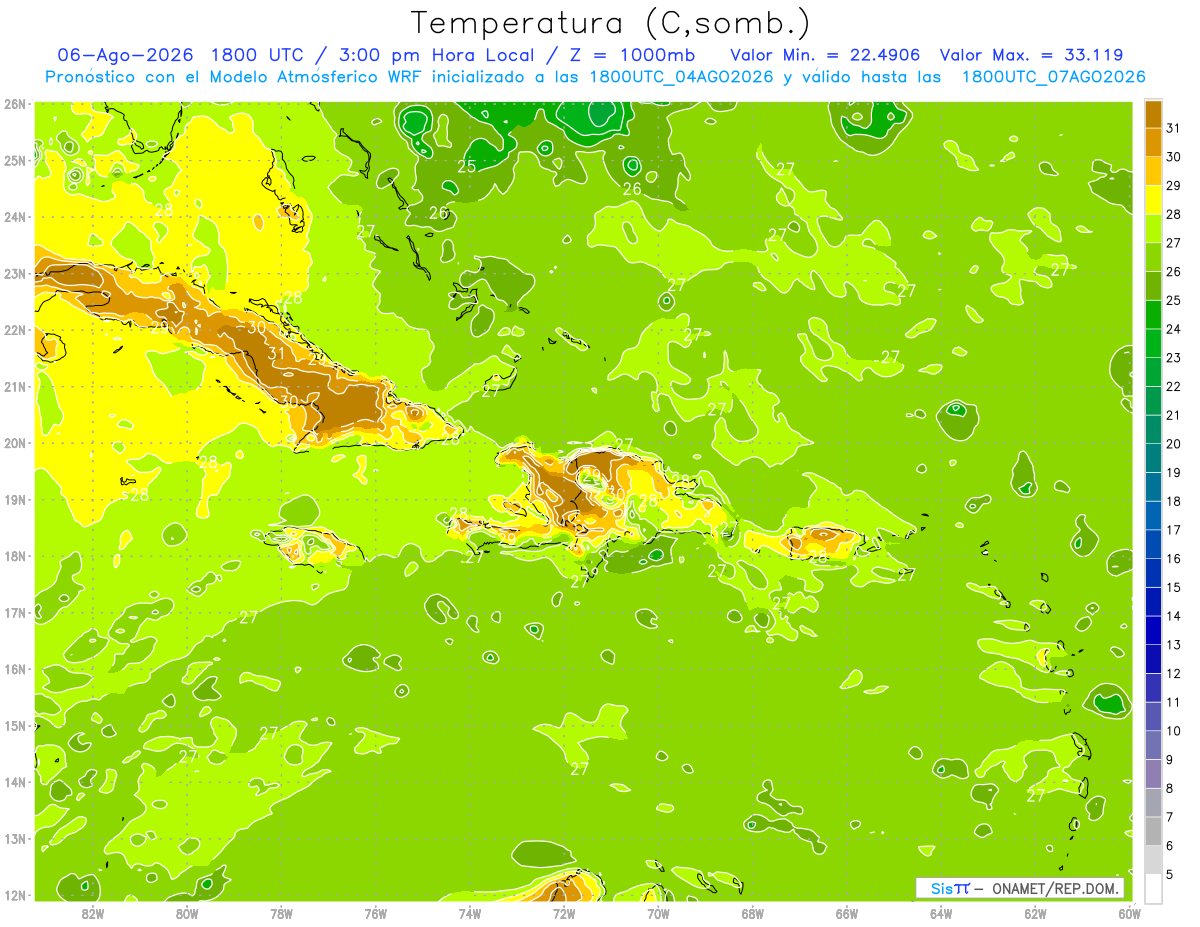The height and width of the screenshot is (927, 1200).
Task: Click the '76W' longitude axis label
Action: pyautogui.click(x=375, y=913)
